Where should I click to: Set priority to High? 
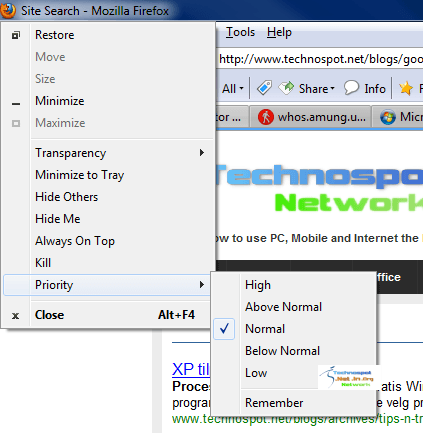click(293, 285)
